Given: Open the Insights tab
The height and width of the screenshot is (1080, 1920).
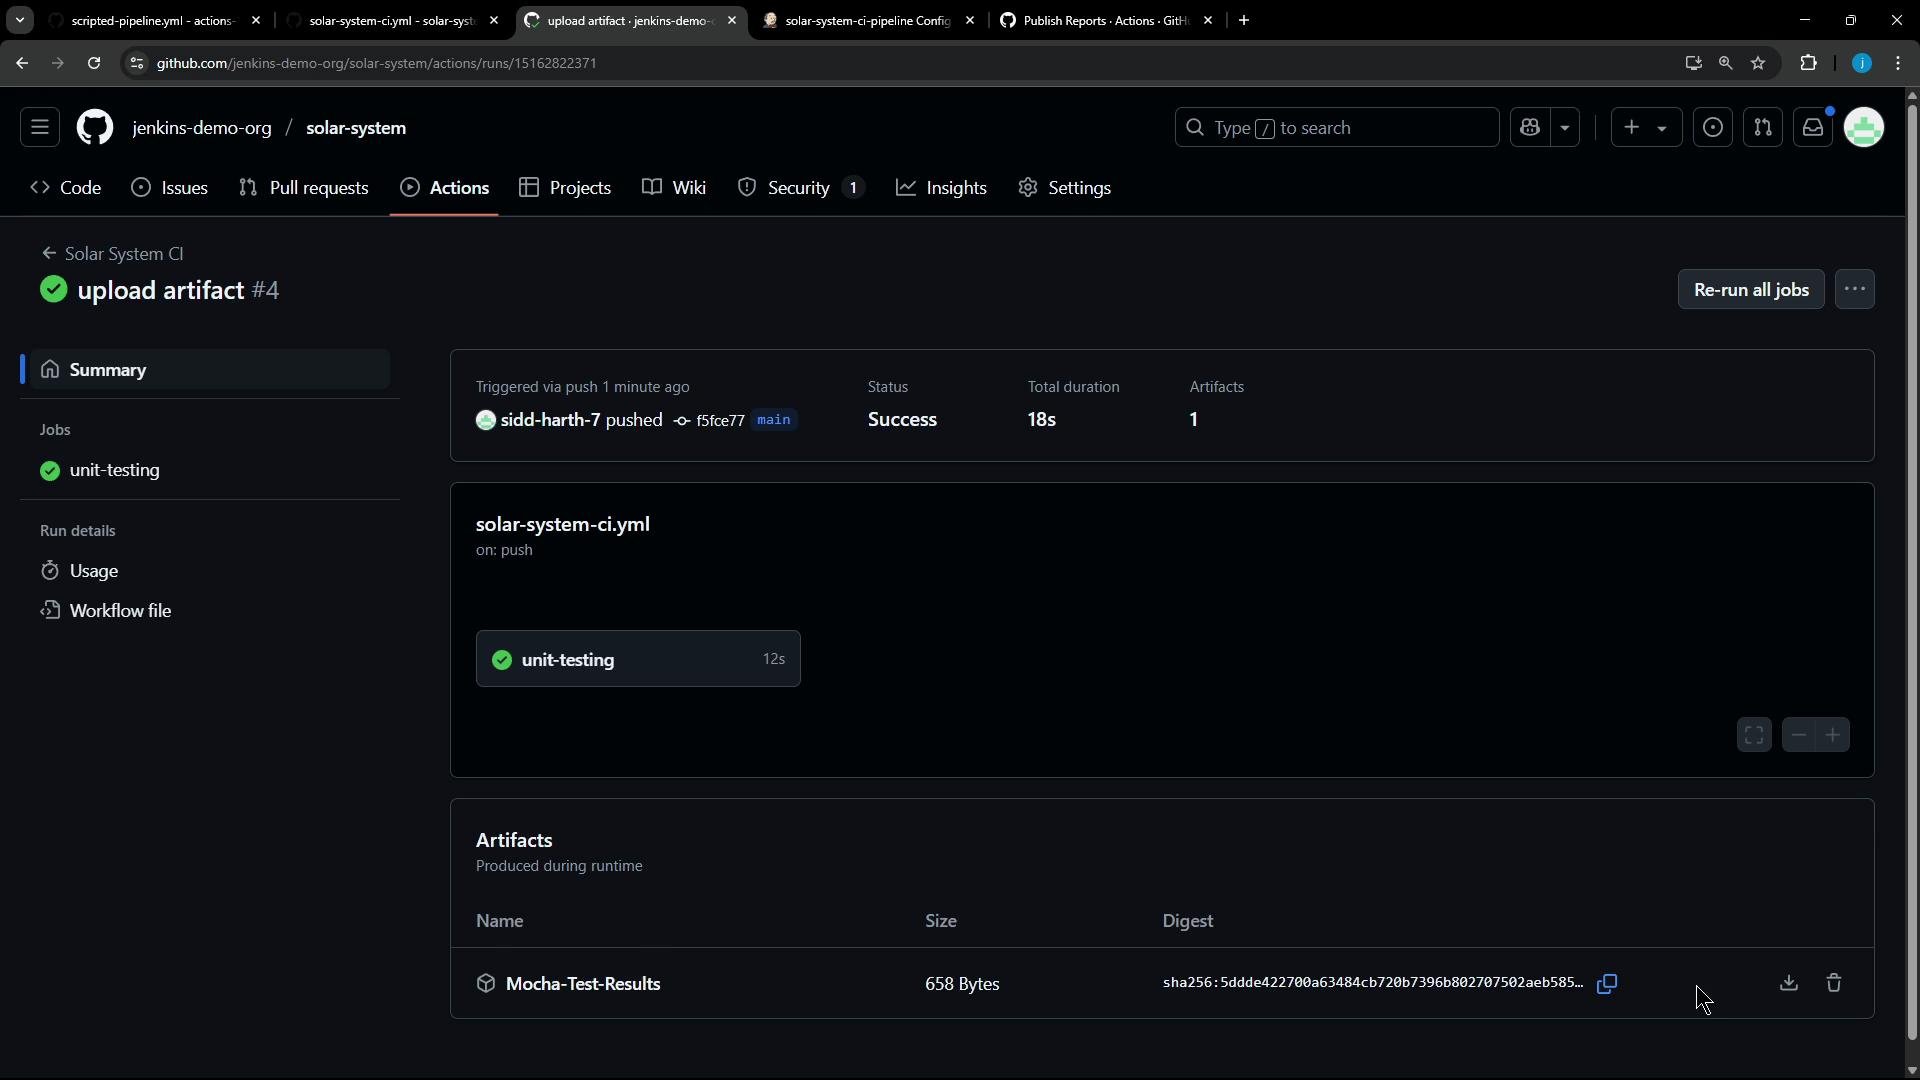Looking at the screenshot, I should point(942,188).
